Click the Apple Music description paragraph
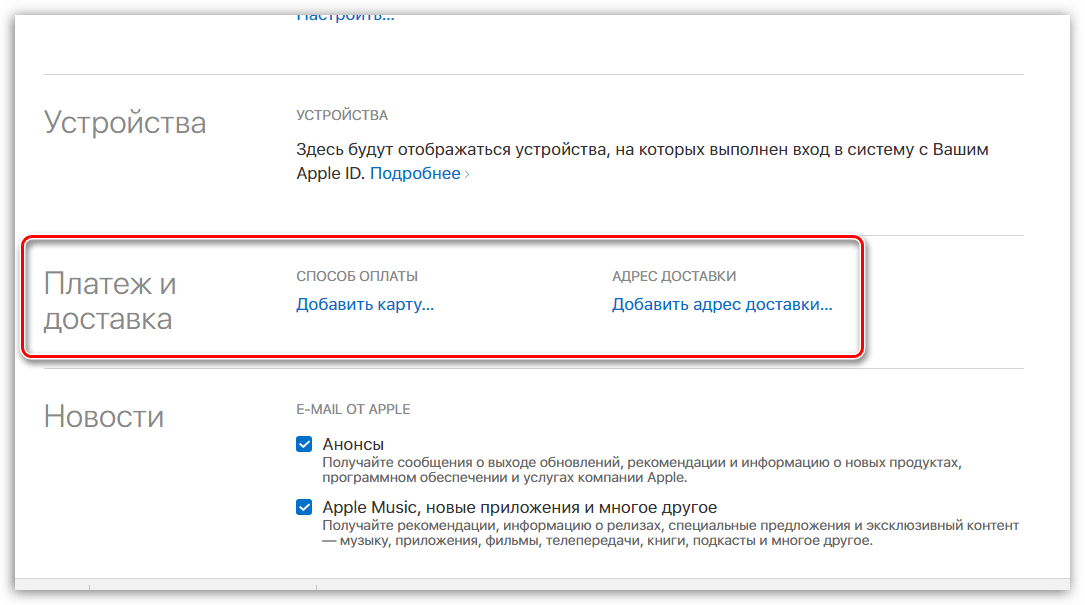The width and height of the screenshot is (1085, 605). [670, 533]
